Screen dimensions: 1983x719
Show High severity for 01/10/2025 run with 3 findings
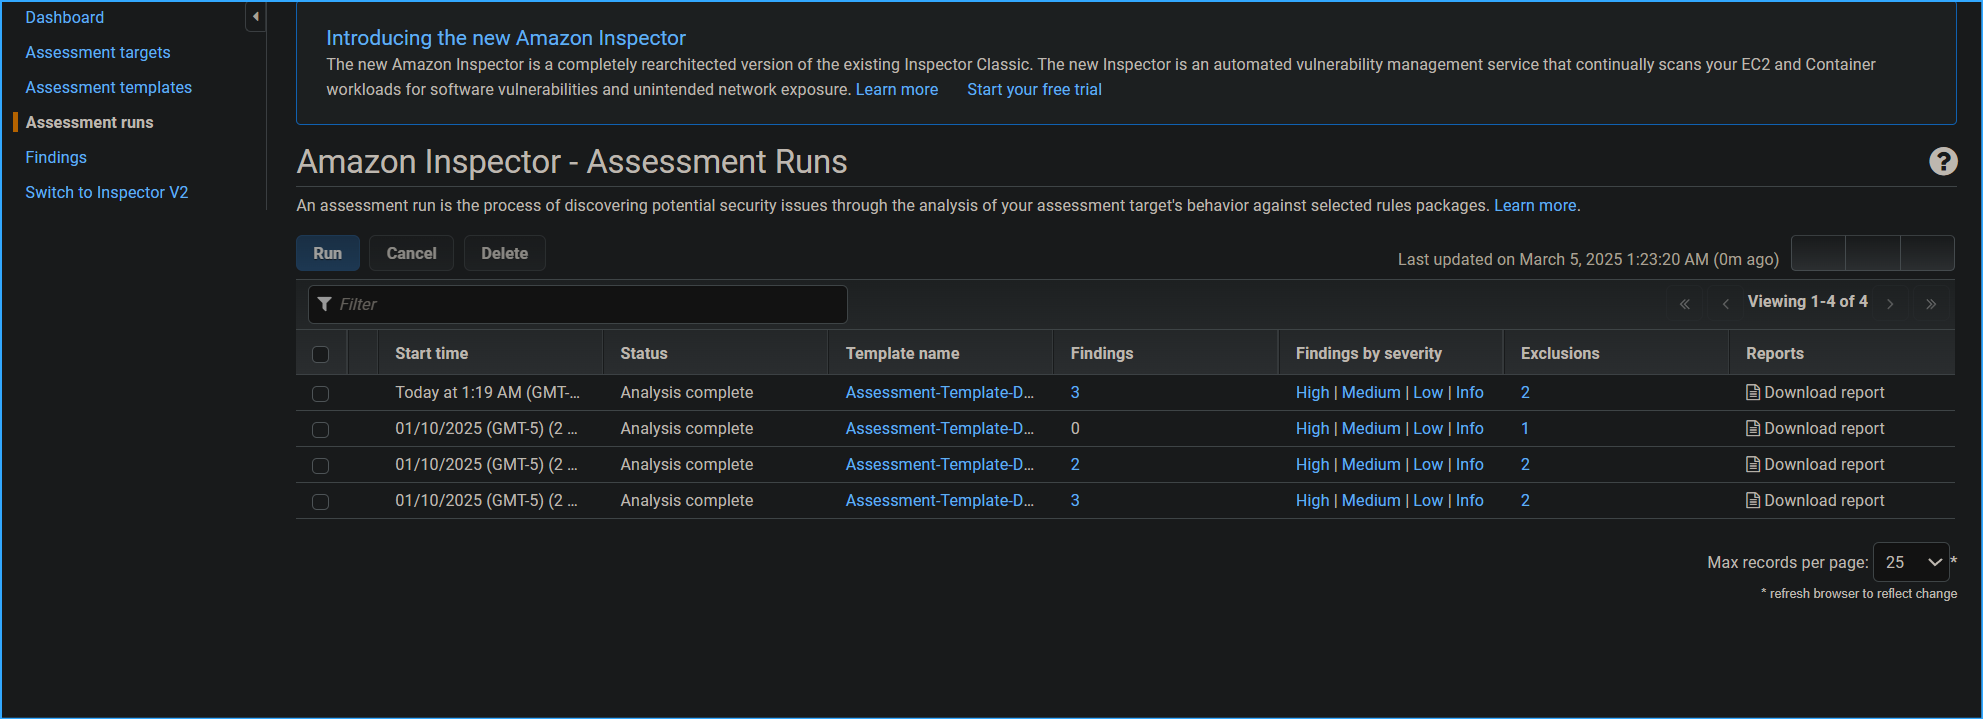[x=1312, y=501]
